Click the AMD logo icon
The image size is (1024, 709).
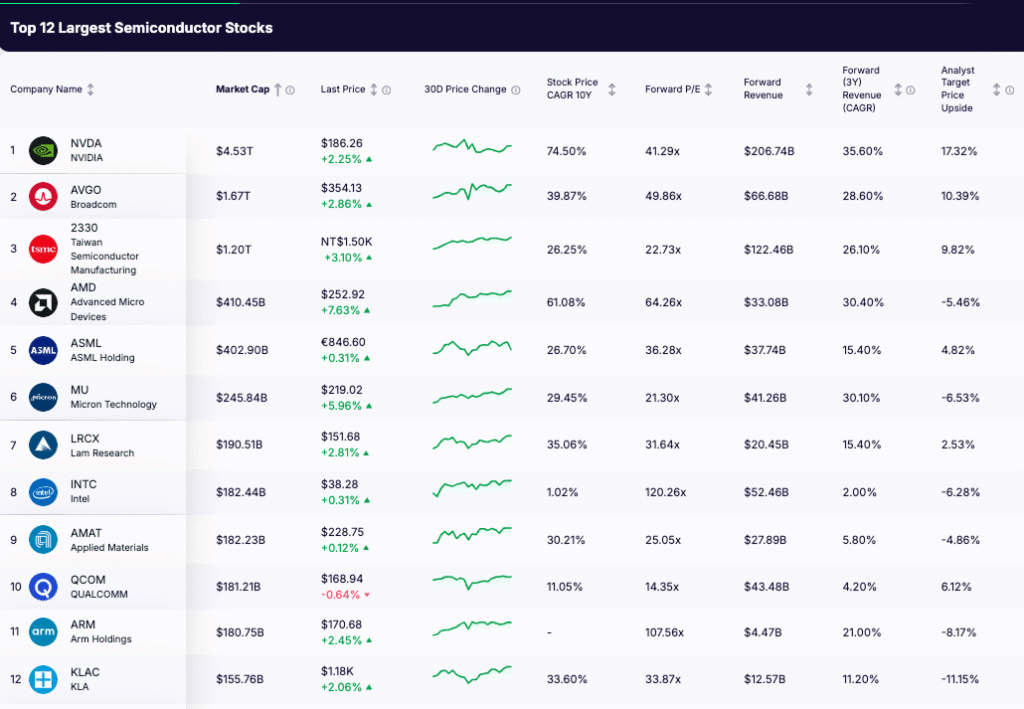coord(42,302)
